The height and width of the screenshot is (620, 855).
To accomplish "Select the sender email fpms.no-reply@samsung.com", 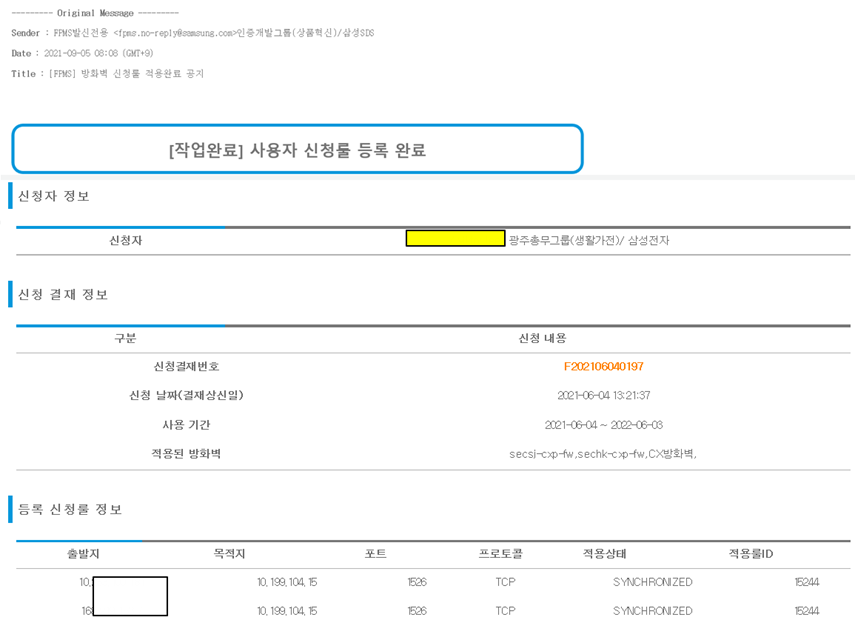I will (x=175, y=33).
